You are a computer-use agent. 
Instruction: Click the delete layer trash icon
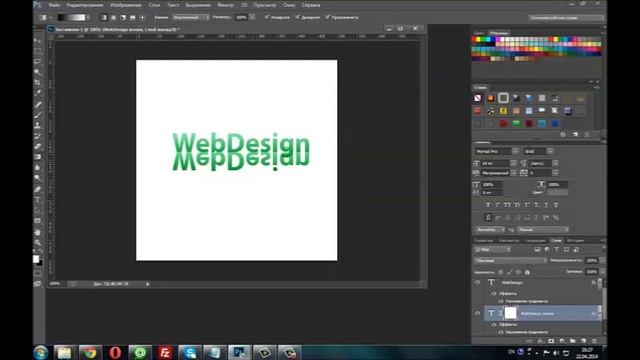pyautogui.click(x=594, y=341)
